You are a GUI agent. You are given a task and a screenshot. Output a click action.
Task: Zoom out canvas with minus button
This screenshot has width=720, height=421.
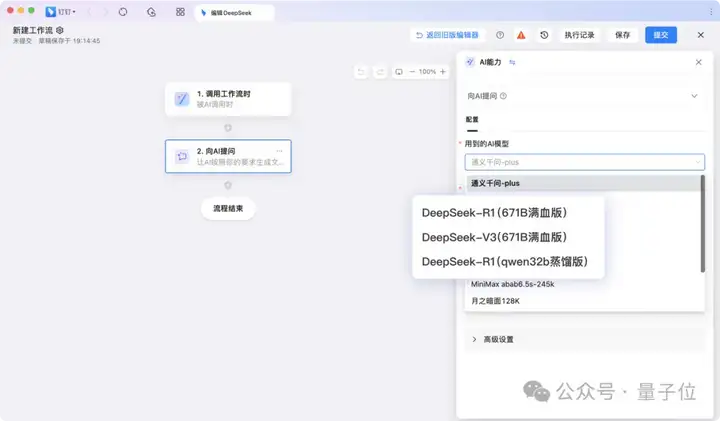(x=412, y=72)
